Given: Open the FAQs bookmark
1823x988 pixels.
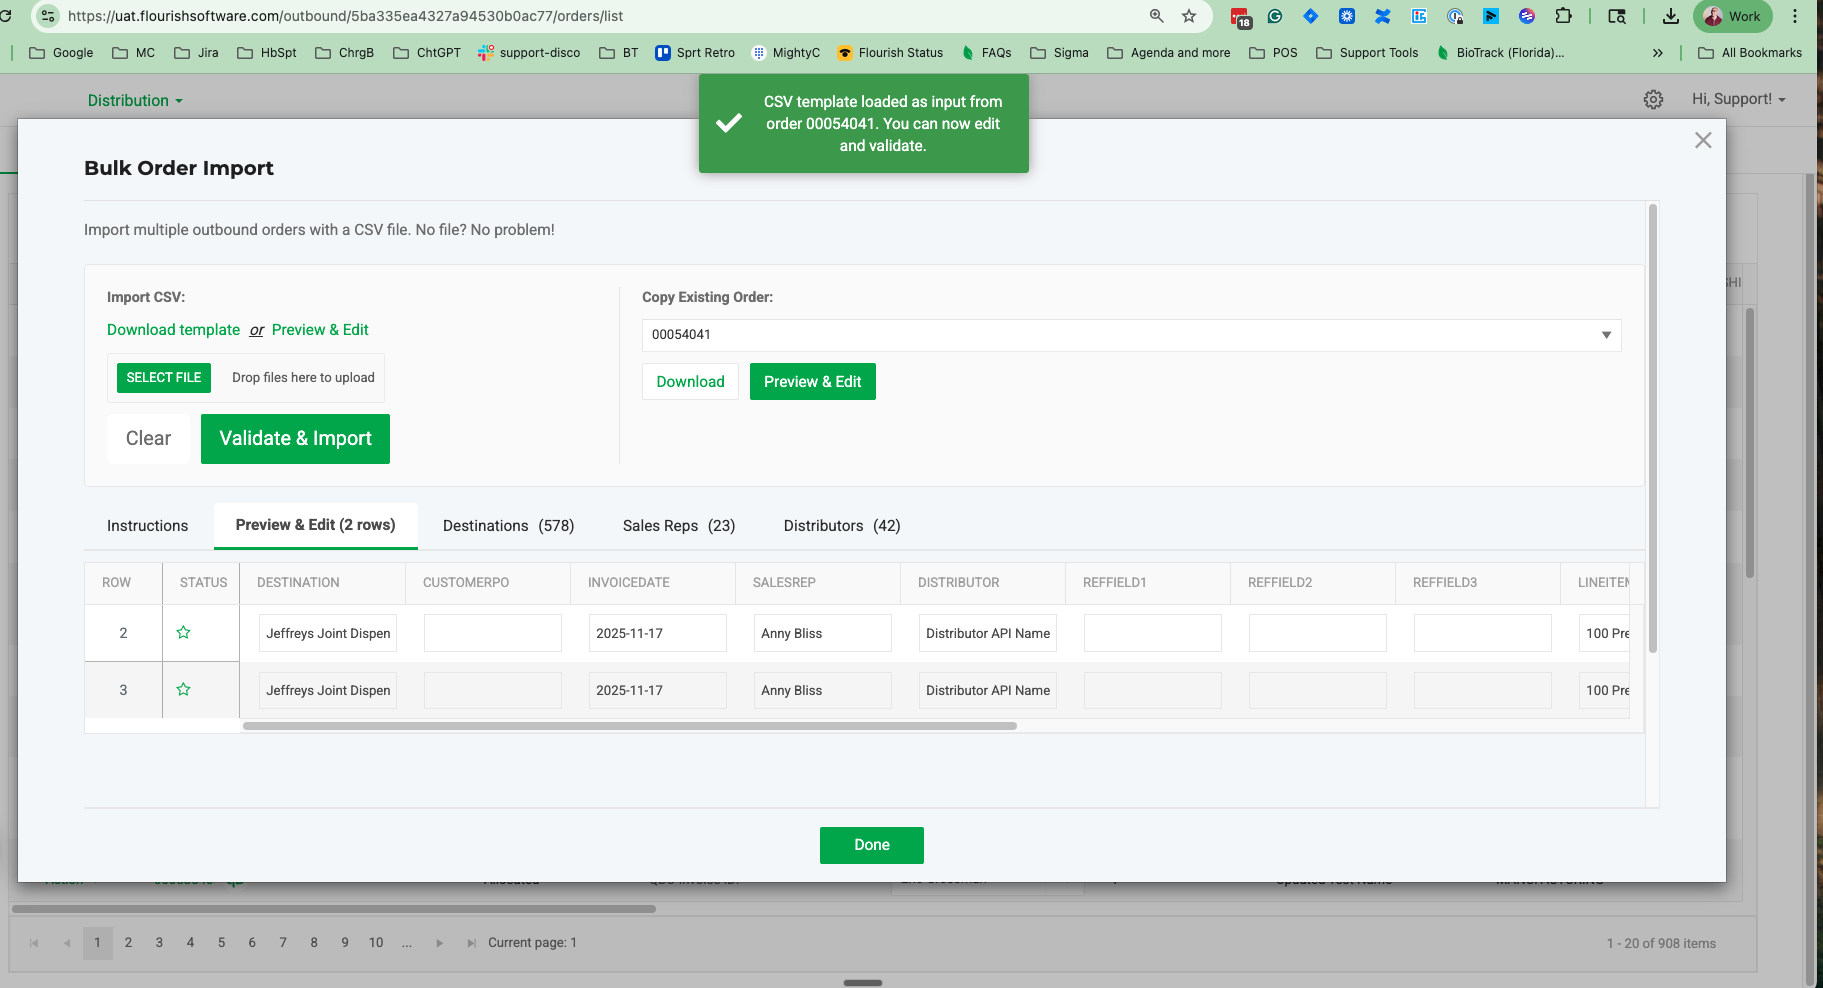Looking at the screenshot, I should [x=986, y=53].
